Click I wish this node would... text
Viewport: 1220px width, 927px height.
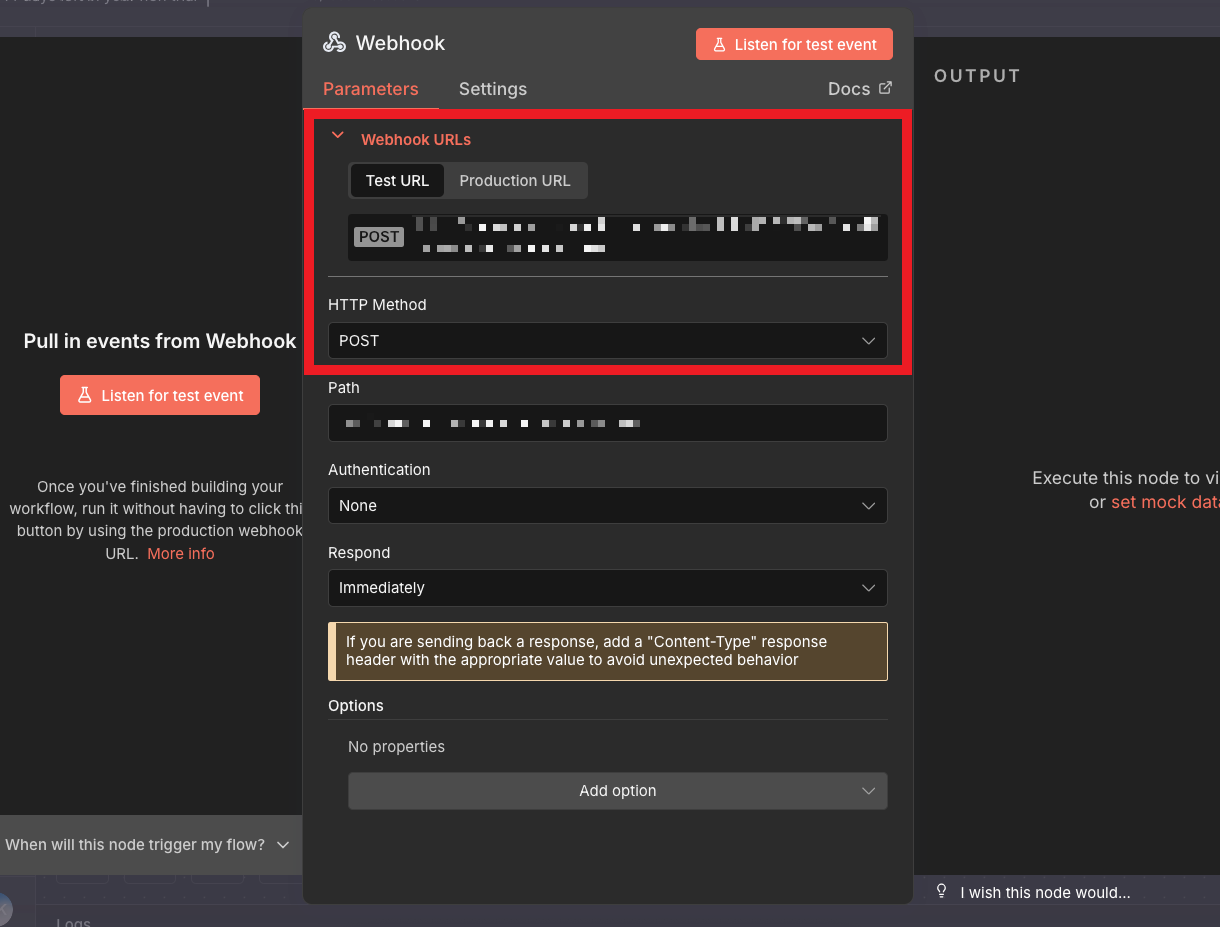point(1045,893)
